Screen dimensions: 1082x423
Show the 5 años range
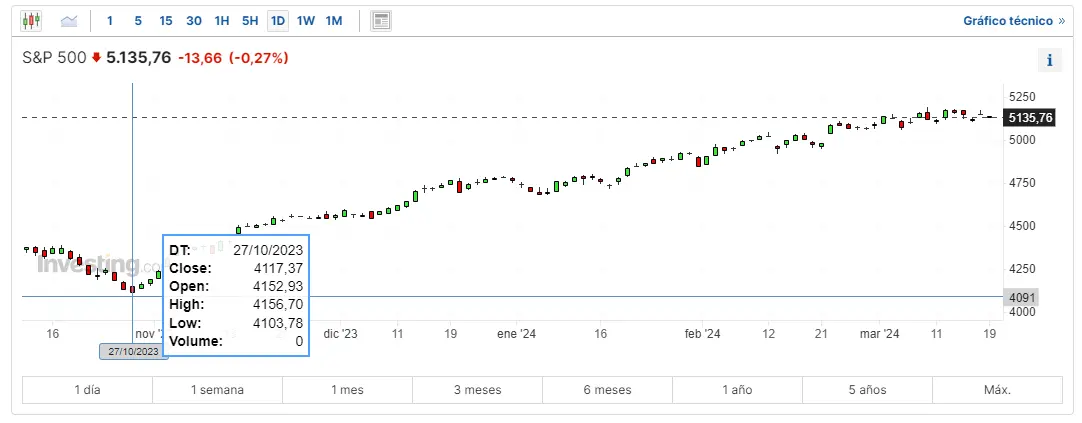867,390
